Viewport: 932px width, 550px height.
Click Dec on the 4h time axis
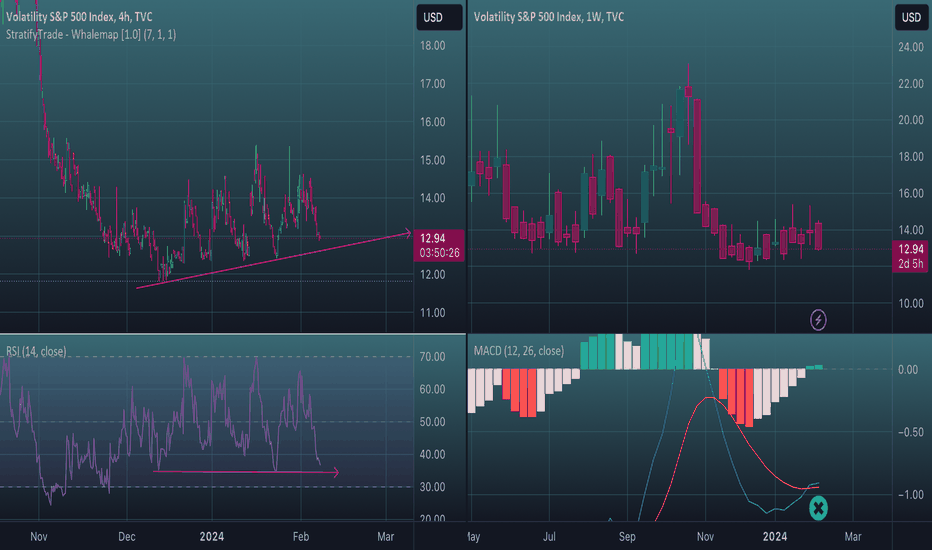(x=127, y=537)
